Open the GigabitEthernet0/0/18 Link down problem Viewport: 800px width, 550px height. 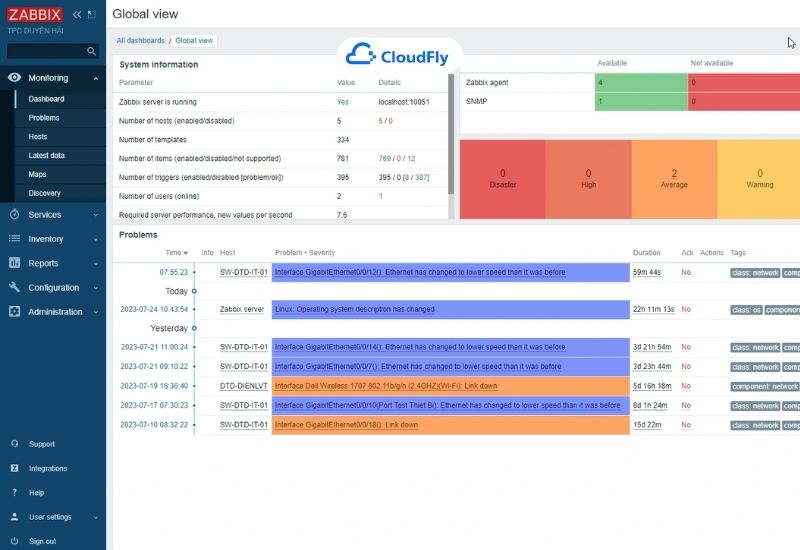tap(346, 424)
